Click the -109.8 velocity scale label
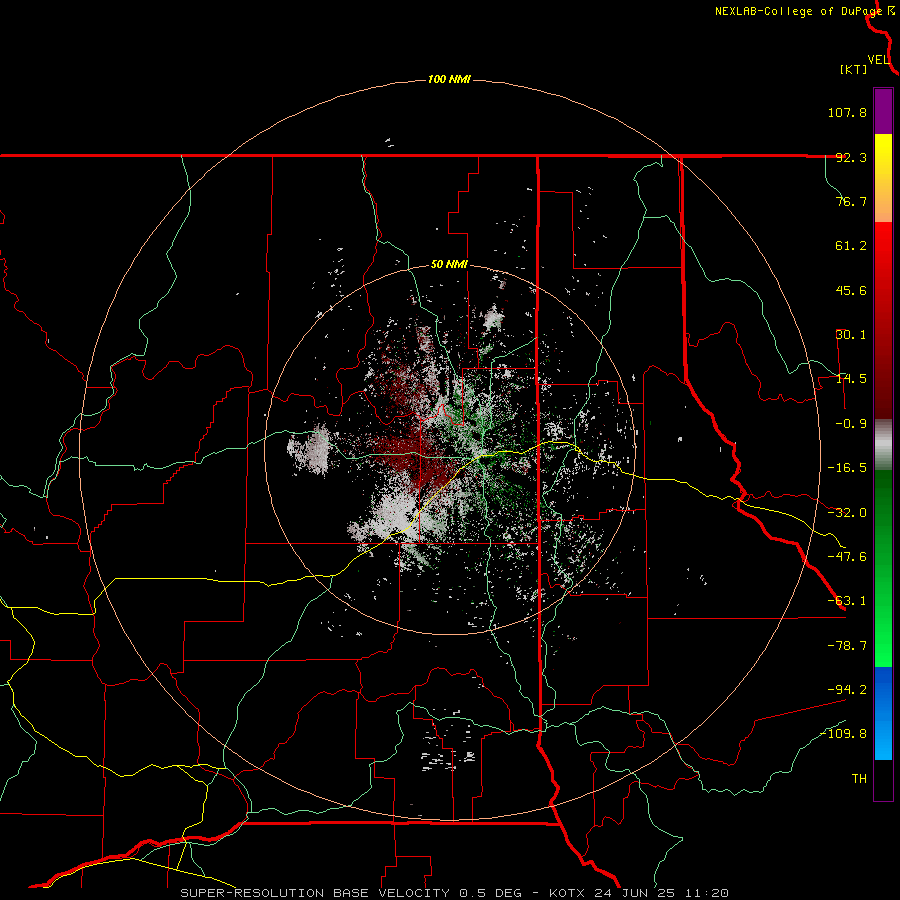 (844, 734)
